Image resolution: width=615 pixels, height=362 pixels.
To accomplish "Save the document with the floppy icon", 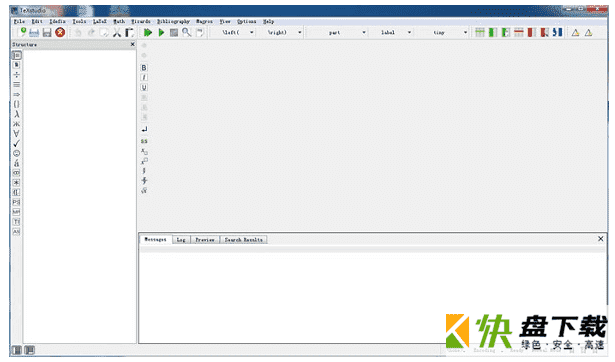I will tap(47, 33).
